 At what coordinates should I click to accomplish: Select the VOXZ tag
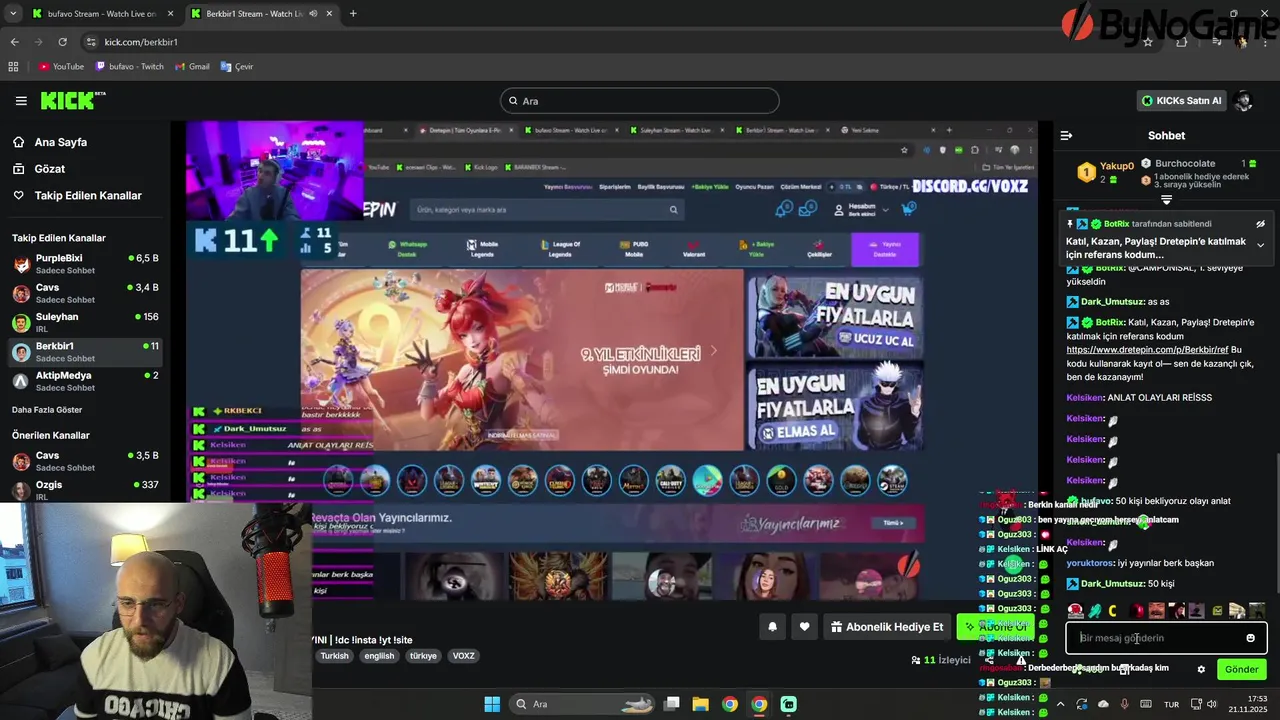pos(463,656)
